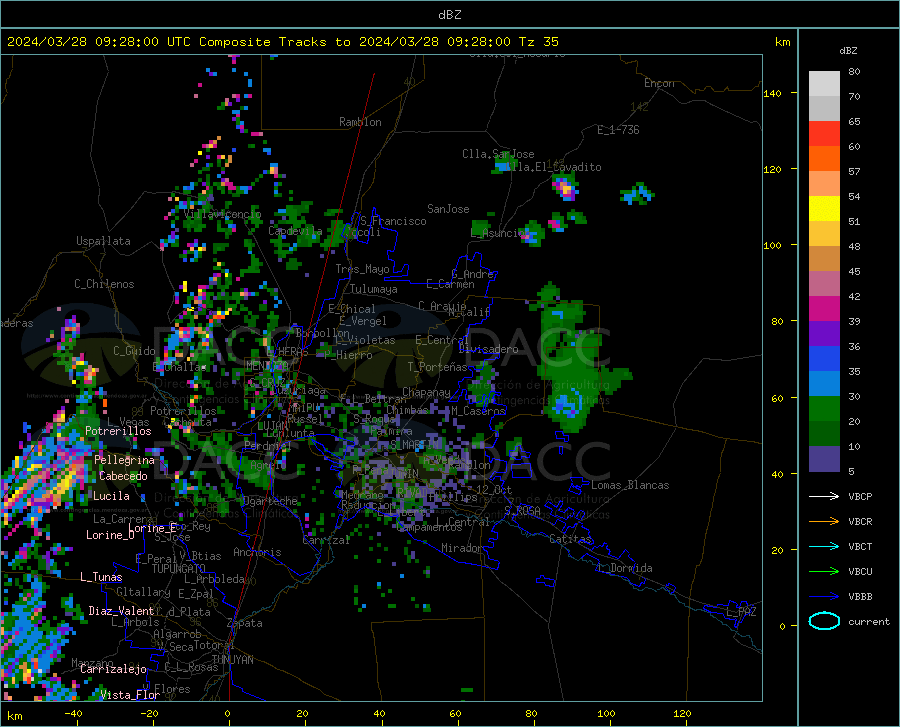The width and height of the screenshot is (900, 727).
Task: Click the cyan 'current' ellipse legend icon
Action: click(x=824, y=621)
